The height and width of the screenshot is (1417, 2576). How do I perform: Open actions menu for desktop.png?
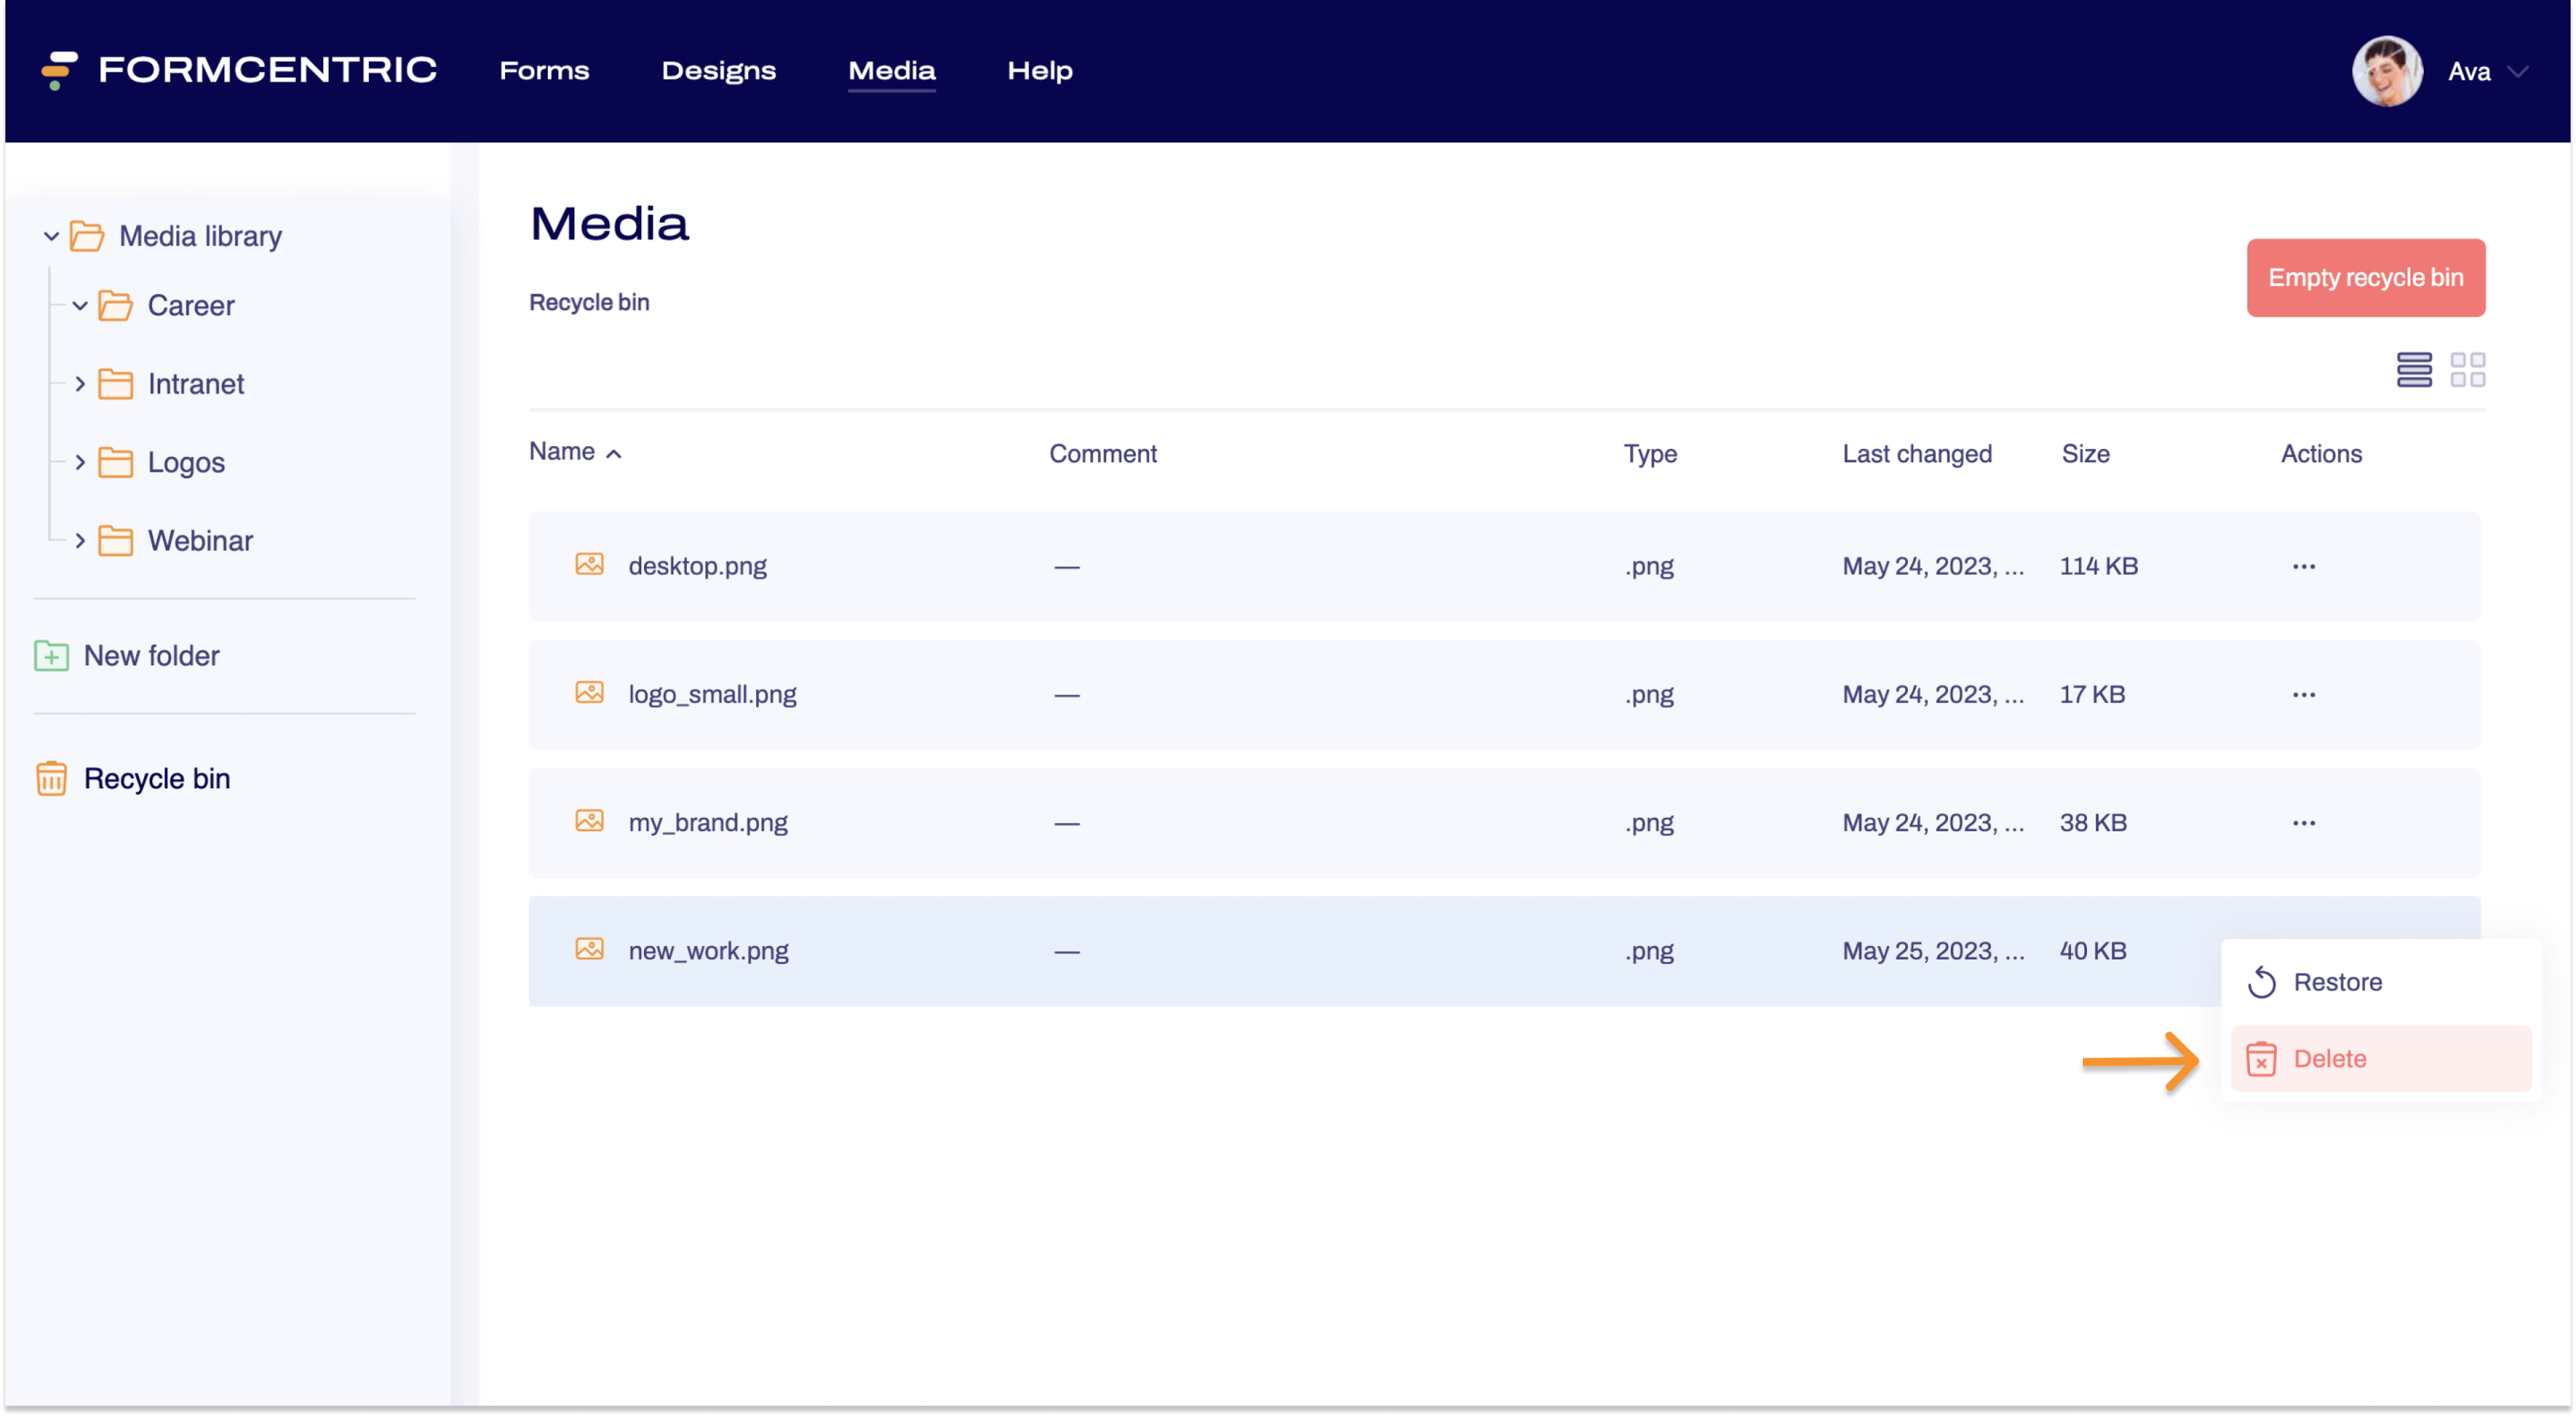[2304, 567]
